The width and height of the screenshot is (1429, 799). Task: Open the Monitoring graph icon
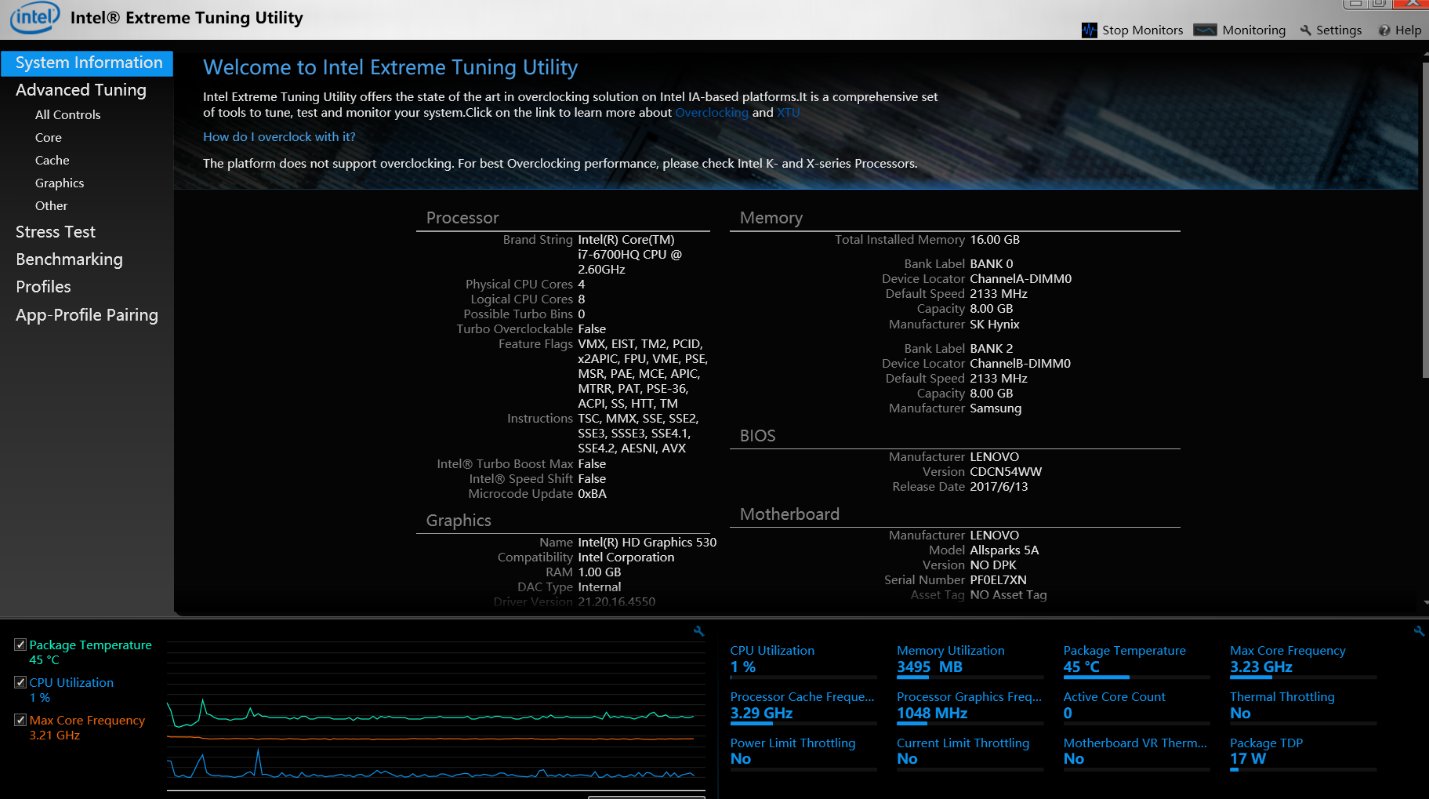click(x=1205, y=30)
